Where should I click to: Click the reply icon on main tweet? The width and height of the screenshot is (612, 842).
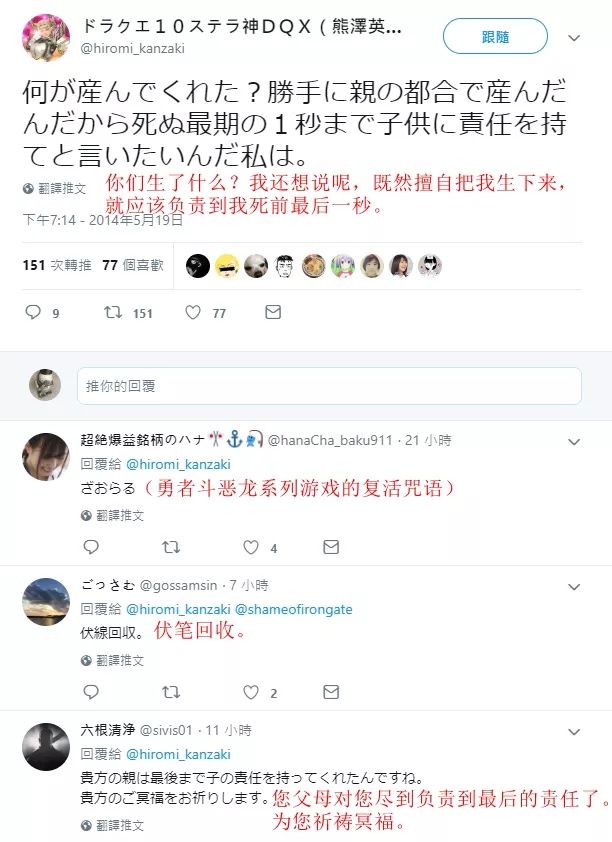coord(33,312)
